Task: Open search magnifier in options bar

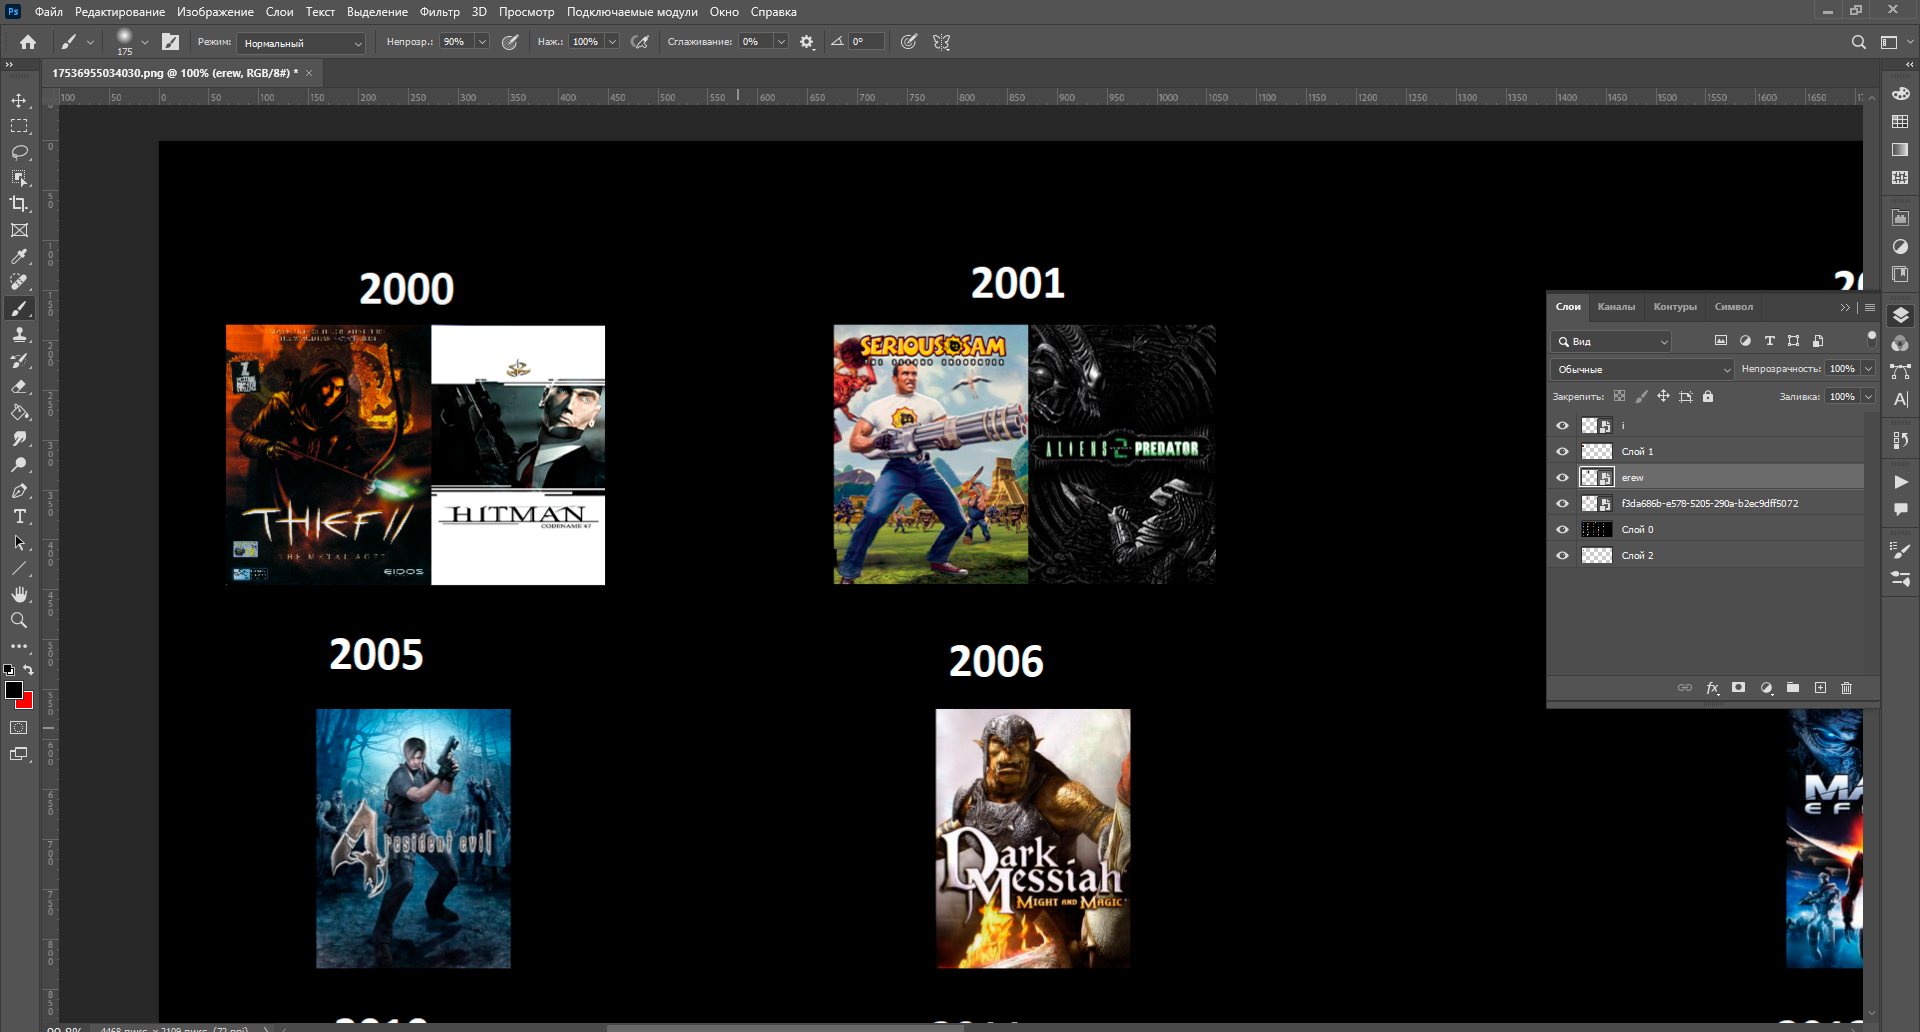Action: 1858,42
